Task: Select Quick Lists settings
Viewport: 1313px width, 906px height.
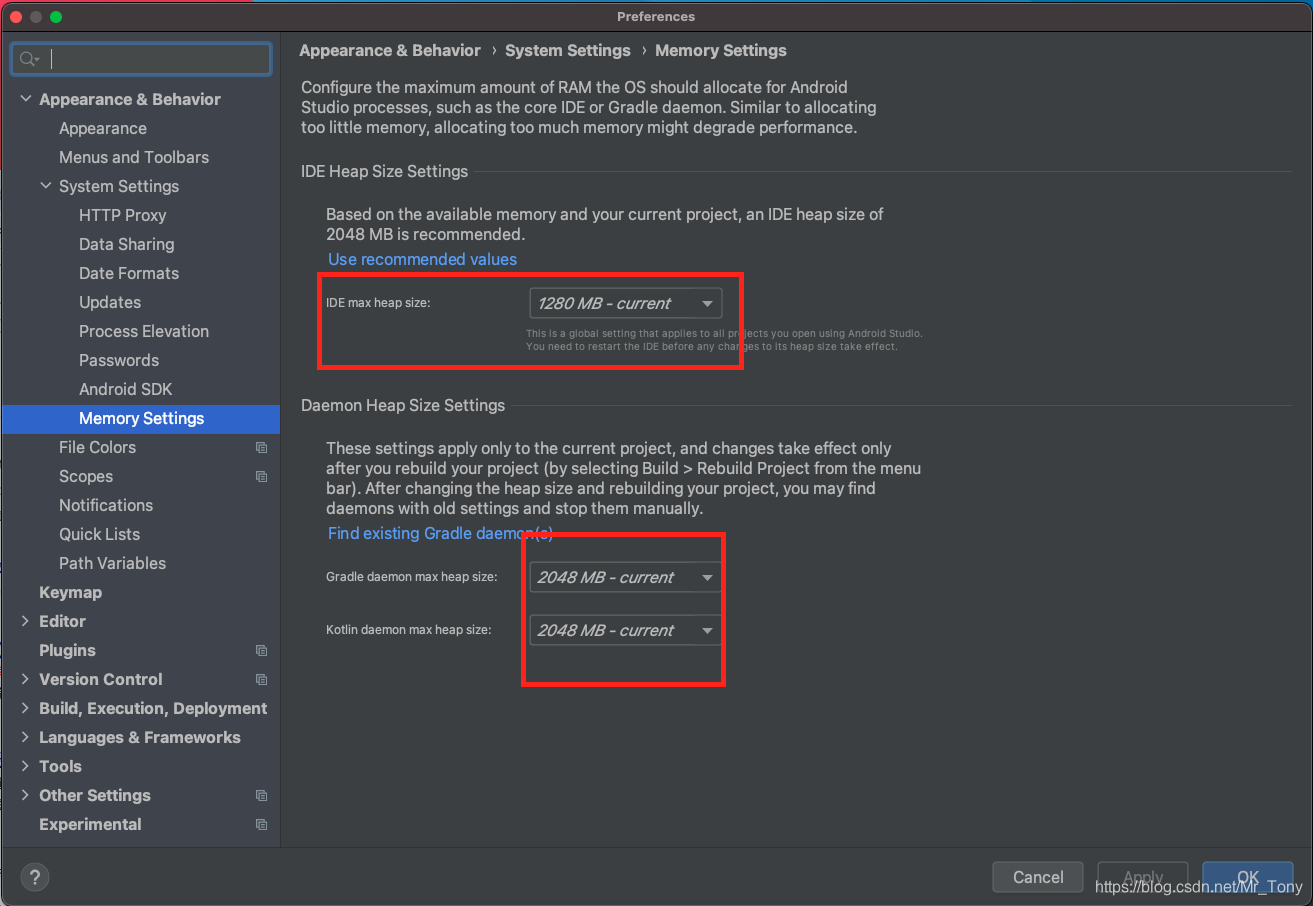Action: 100,534
